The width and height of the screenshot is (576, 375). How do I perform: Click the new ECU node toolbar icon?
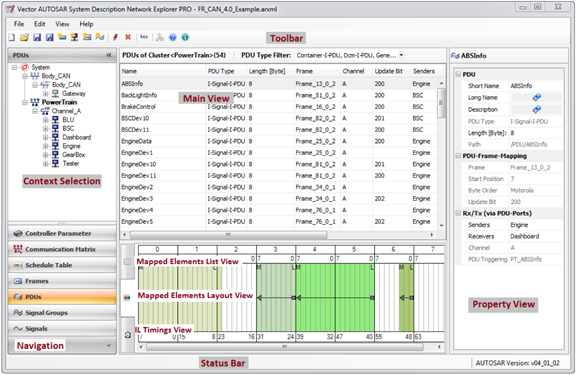74,37
